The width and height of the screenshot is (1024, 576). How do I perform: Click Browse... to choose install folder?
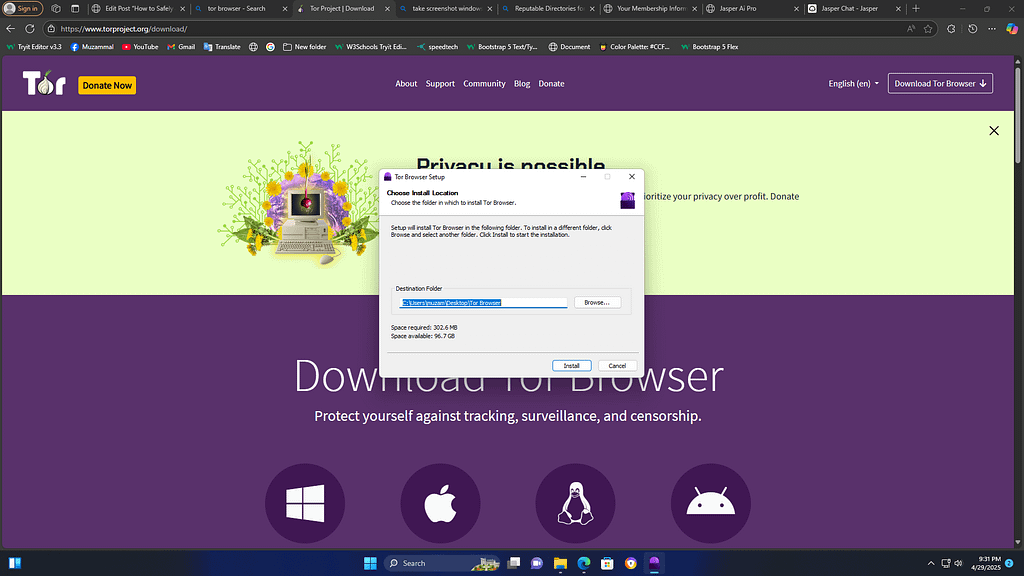(597, 302)
